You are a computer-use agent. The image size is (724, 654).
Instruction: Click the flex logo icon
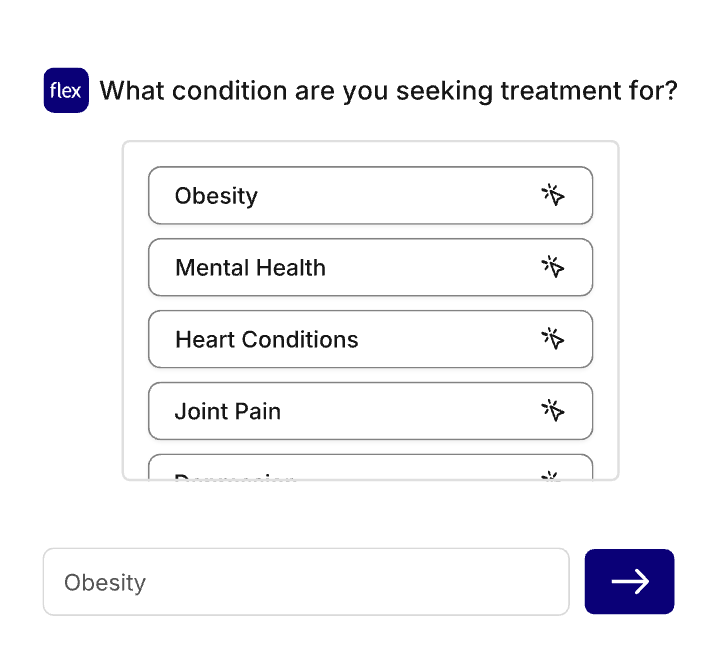66,91
